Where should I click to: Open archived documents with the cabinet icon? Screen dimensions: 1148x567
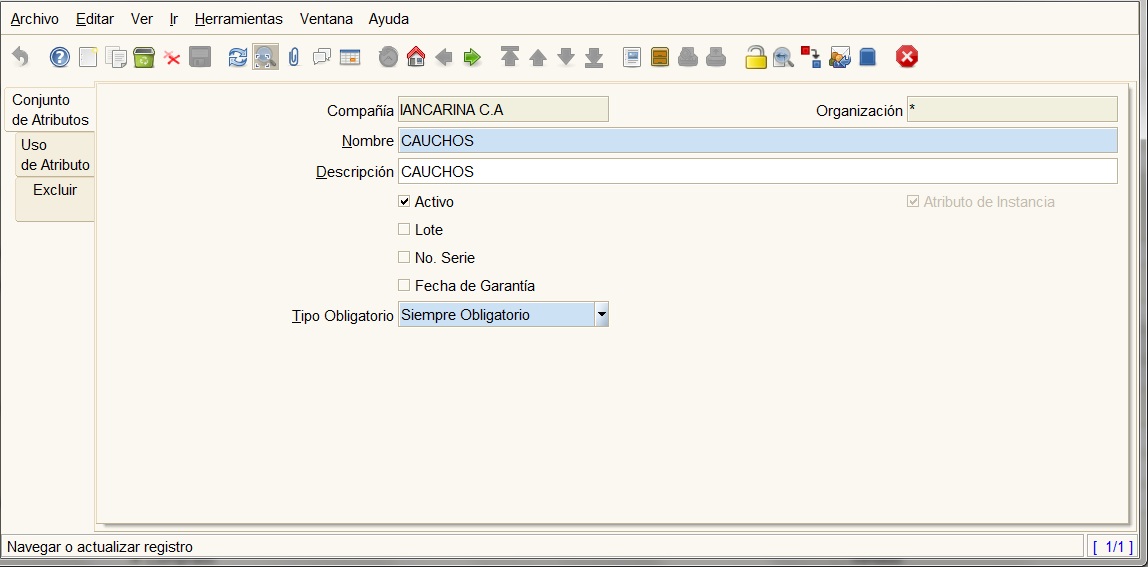660,56
